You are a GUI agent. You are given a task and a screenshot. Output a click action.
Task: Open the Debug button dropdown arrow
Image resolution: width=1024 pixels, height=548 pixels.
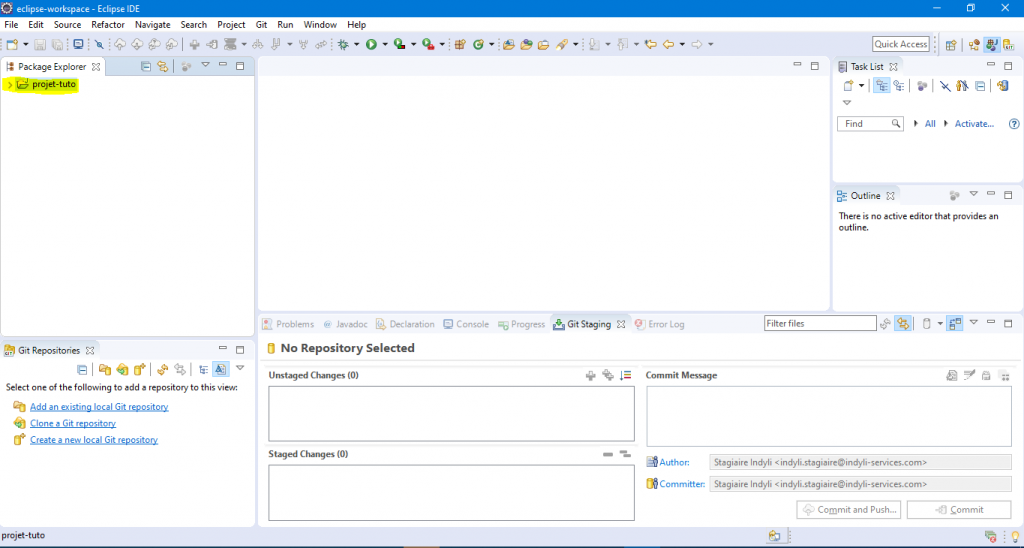[x=357, y=44]
